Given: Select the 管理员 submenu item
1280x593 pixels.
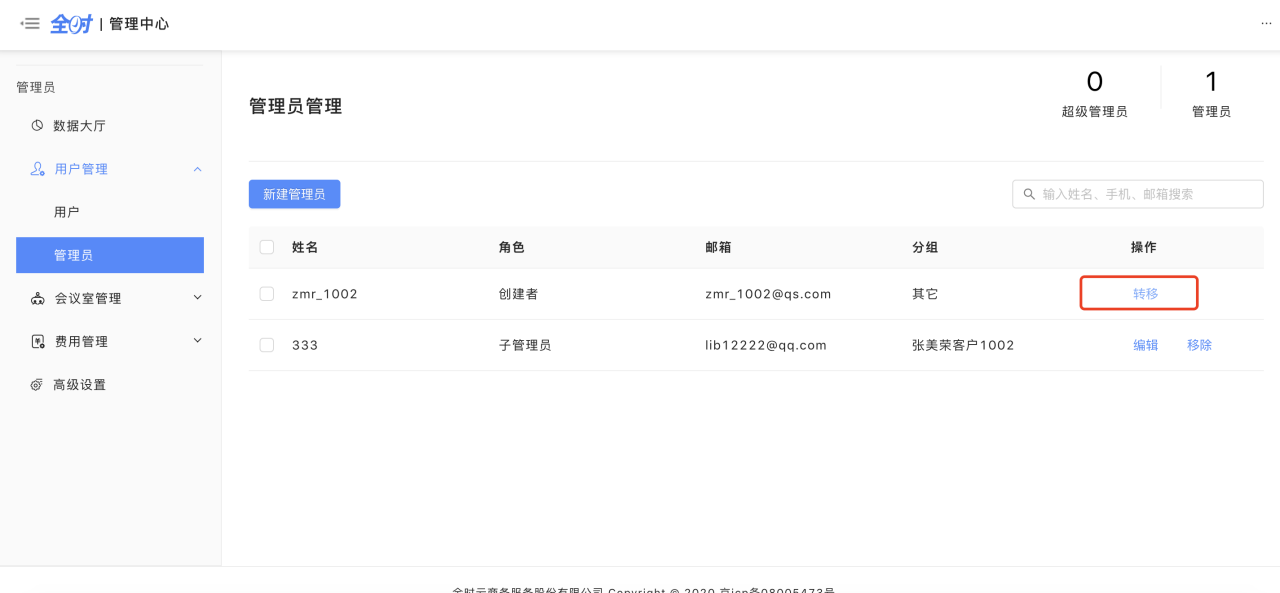Looking at the screenshot, I should click(110, 255).
